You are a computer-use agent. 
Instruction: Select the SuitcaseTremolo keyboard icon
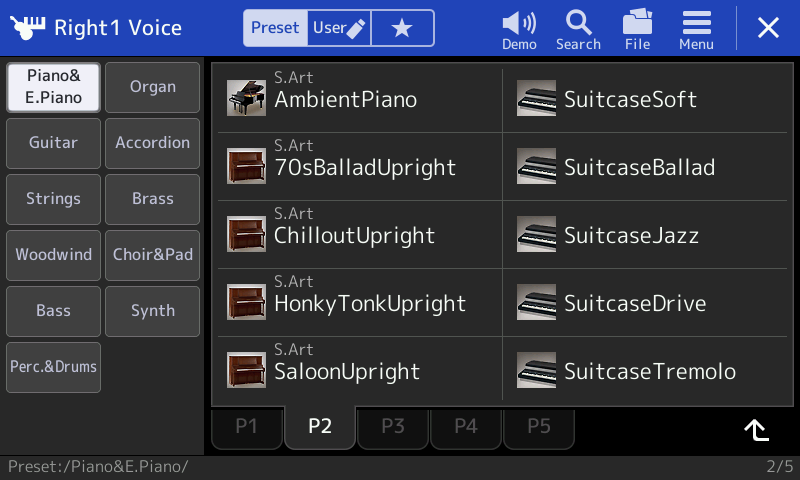pos(536,370)
